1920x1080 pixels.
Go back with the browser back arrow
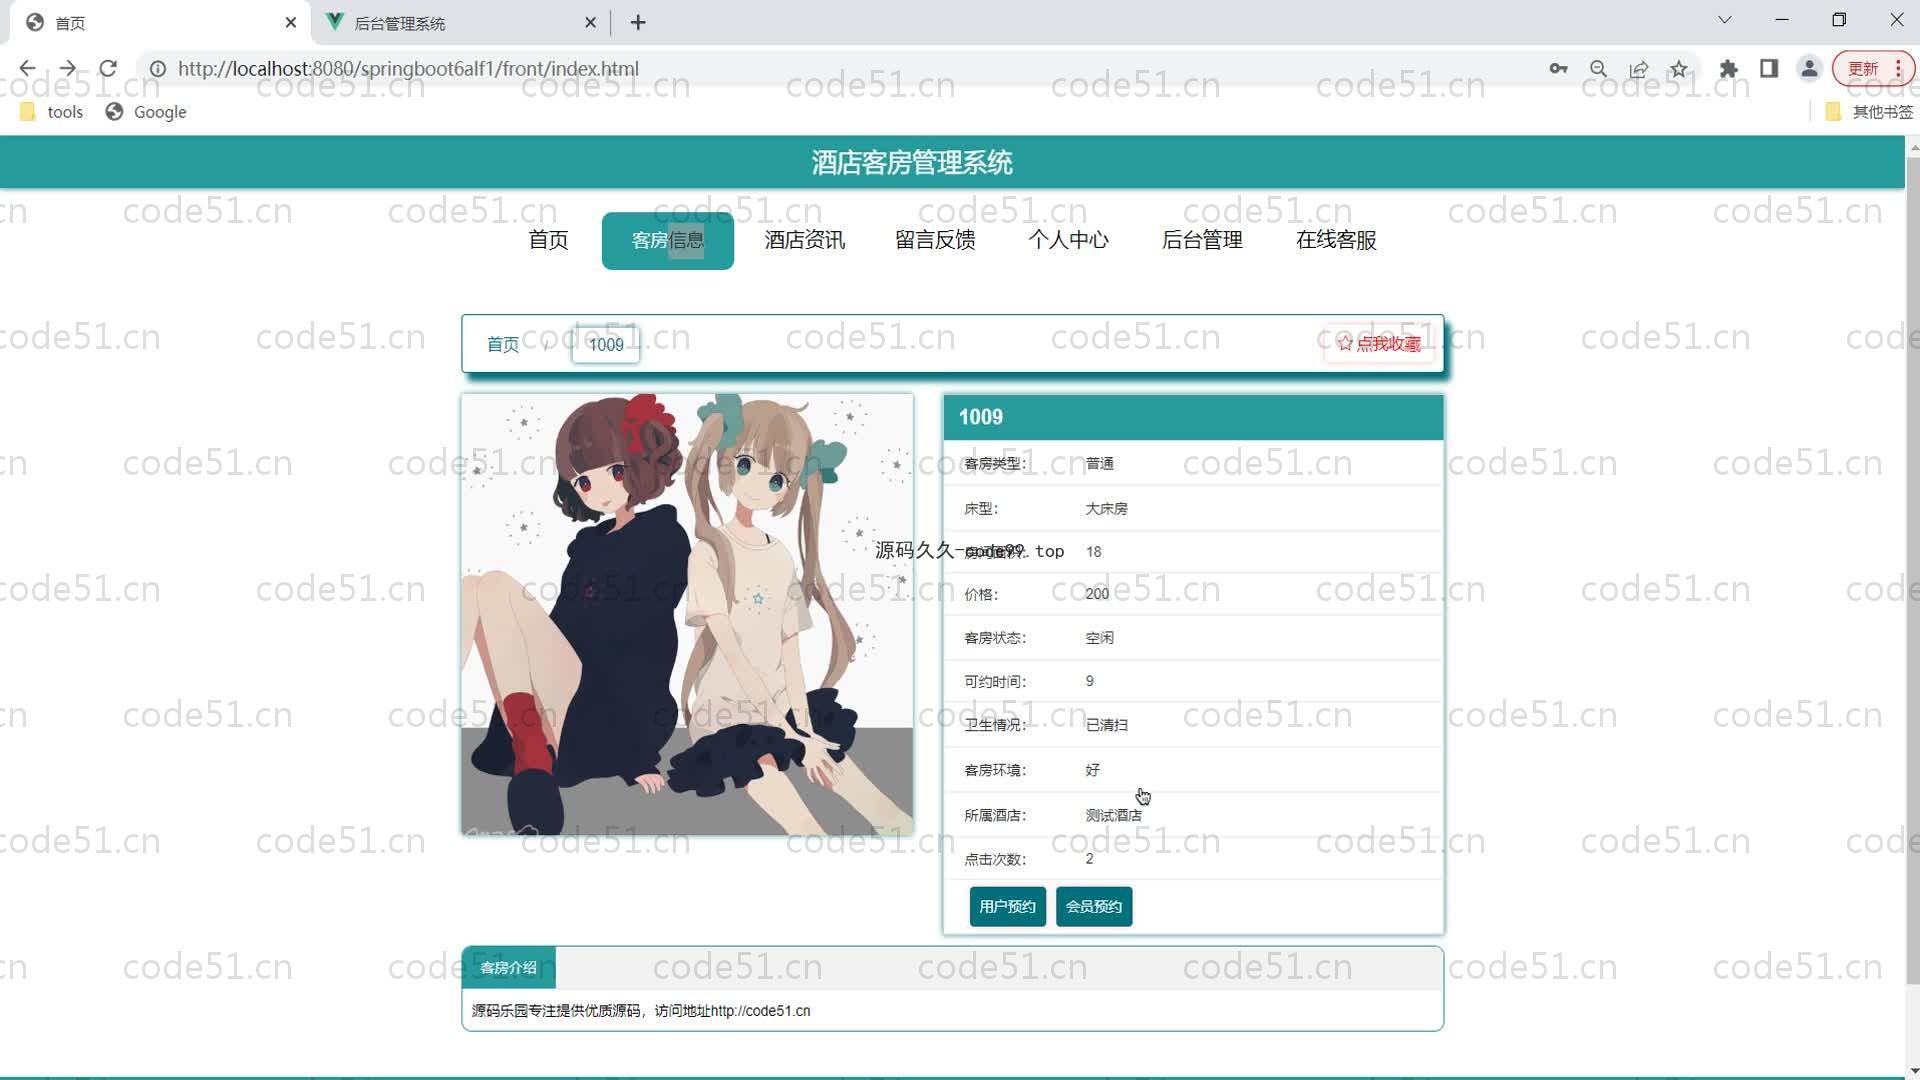pos(27,69)
